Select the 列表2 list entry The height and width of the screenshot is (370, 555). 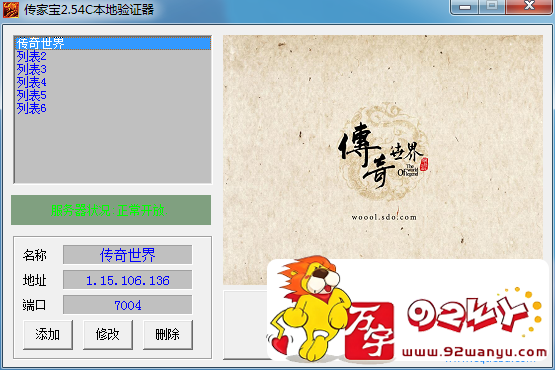(x=32, y=56)
